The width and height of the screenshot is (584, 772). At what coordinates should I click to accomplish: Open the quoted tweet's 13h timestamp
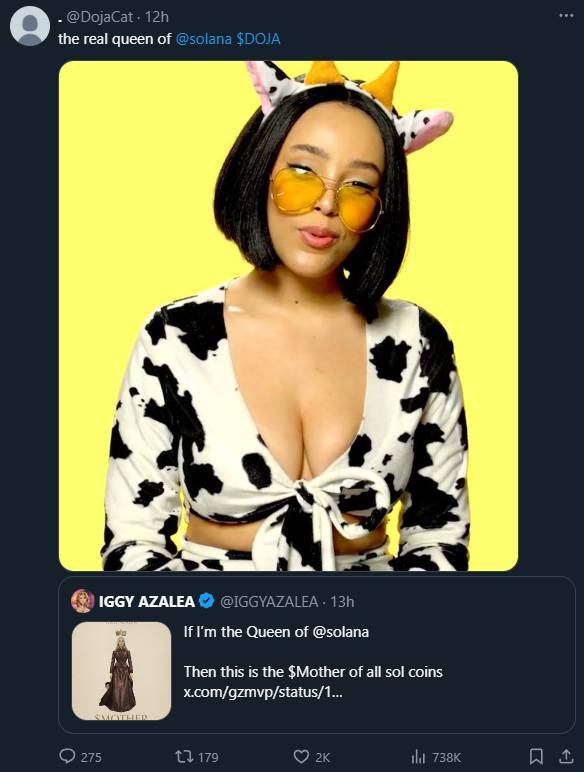pos(342,602)
